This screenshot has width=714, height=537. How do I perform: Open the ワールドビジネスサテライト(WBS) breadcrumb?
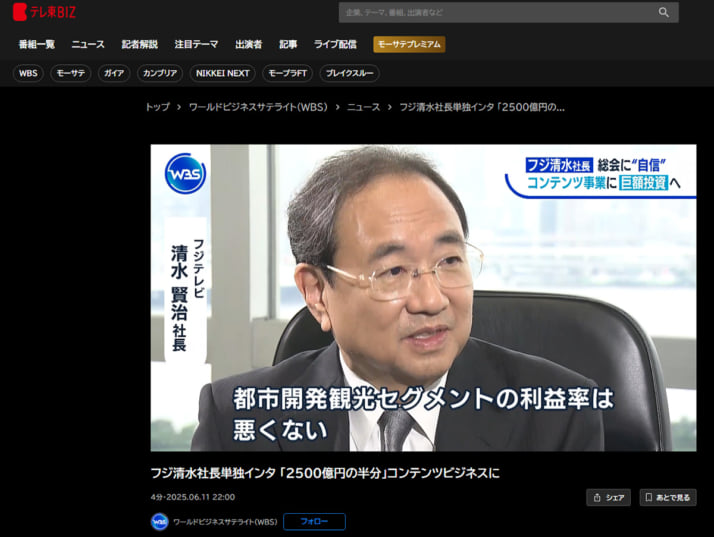pos(258,107)
